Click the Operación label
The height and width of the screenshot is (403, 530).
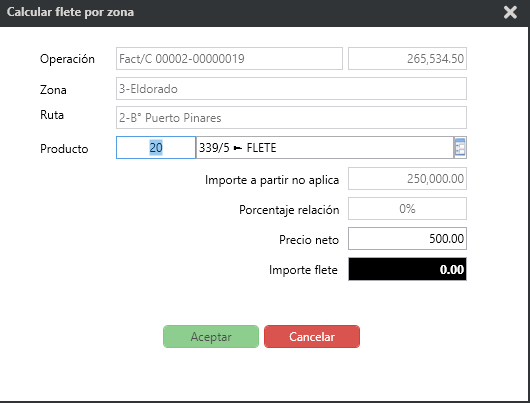[67, 59]
